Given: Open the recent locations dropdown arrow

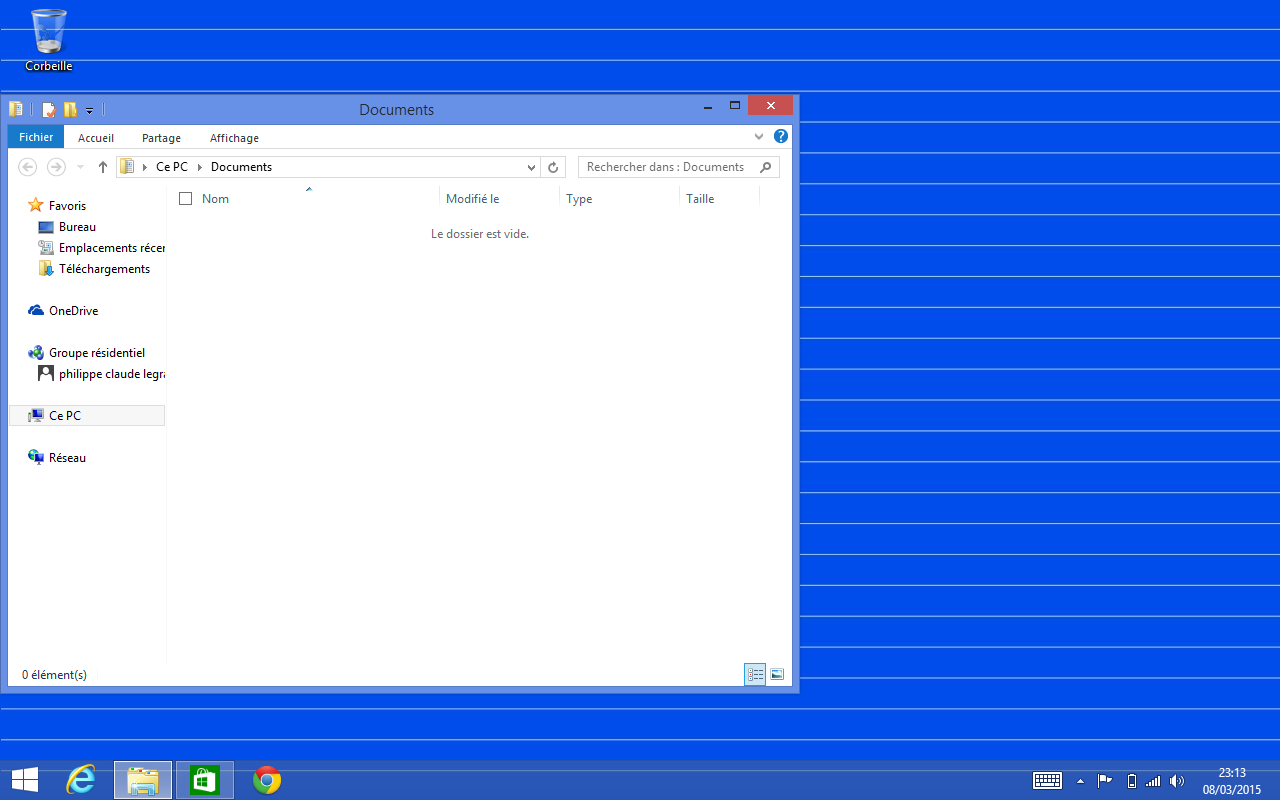Looking at the screenshot, I should pyautogui.click(x=80, y=167).
